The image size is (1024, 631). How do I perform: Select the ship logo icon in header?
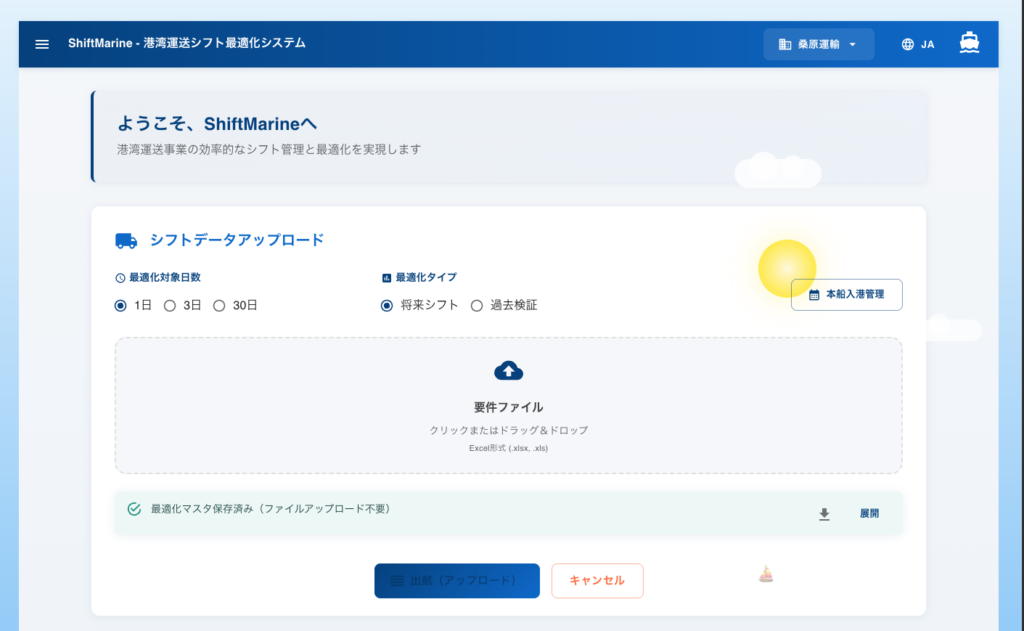point(968,43)
